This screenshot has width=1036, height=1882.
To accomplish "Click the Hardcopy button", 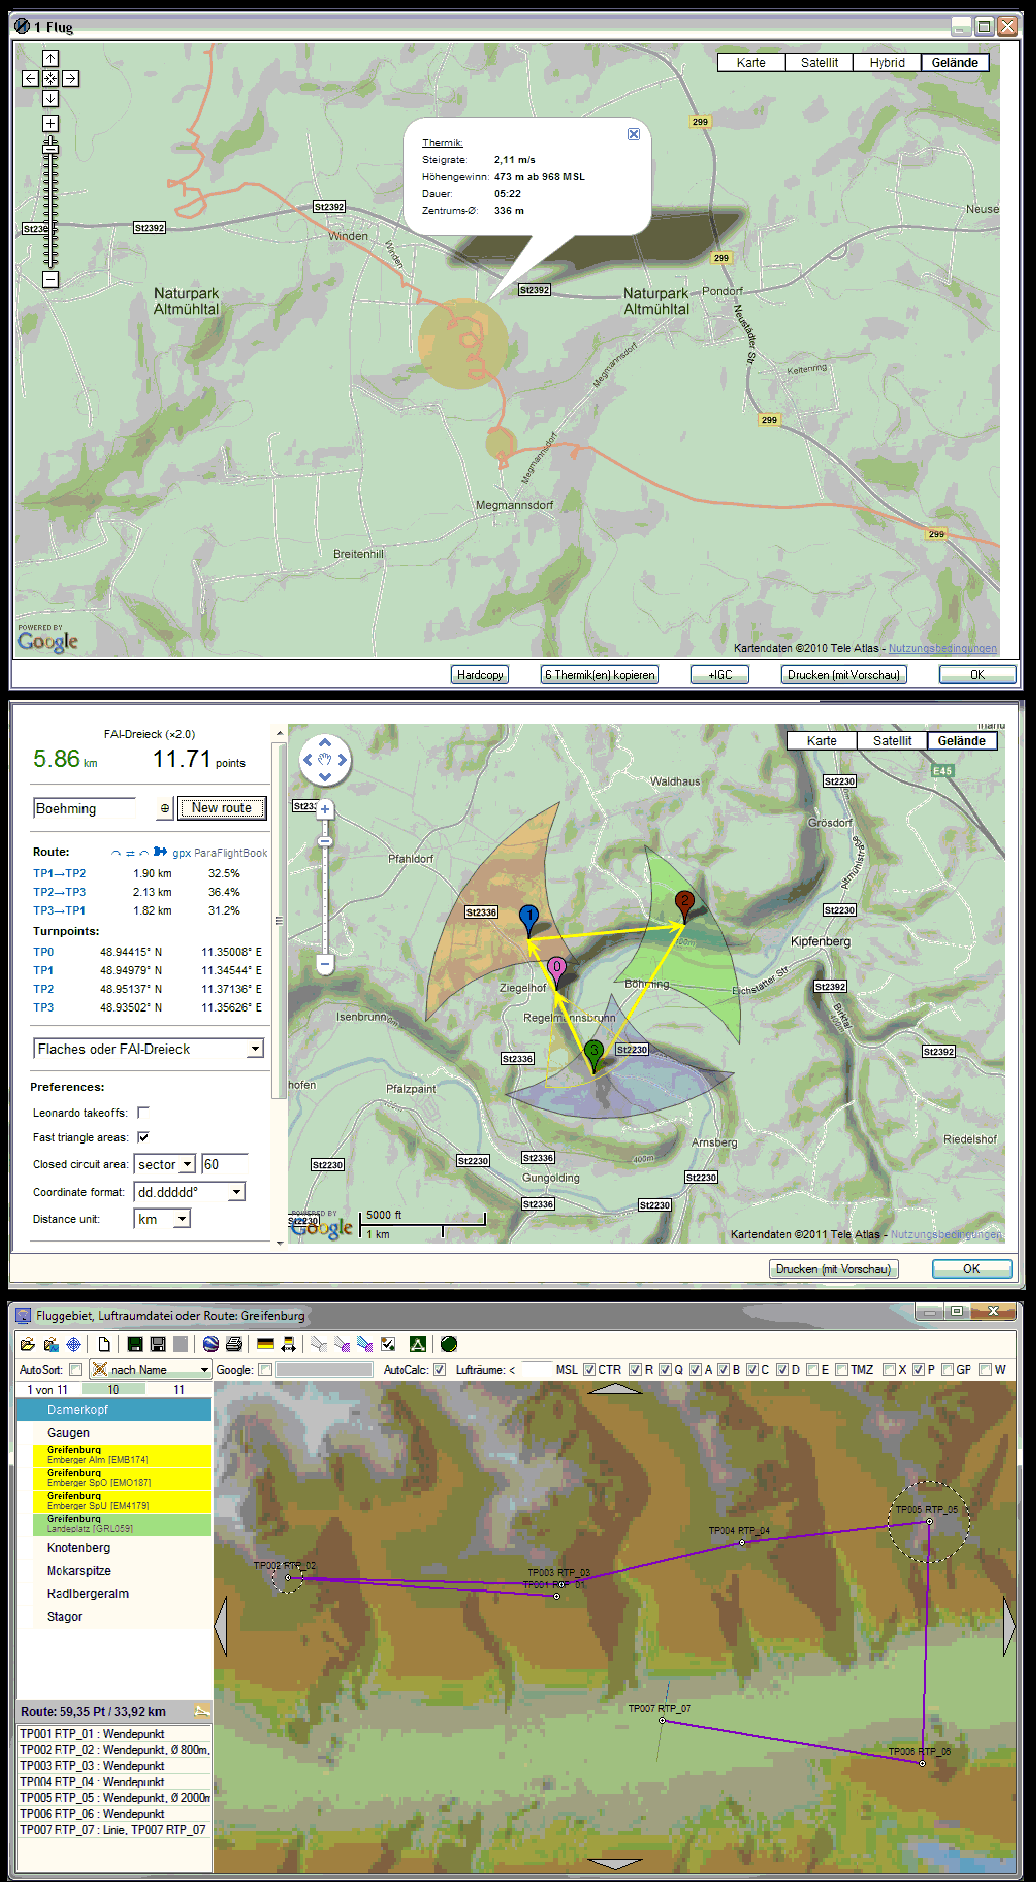I will point(480,675).
